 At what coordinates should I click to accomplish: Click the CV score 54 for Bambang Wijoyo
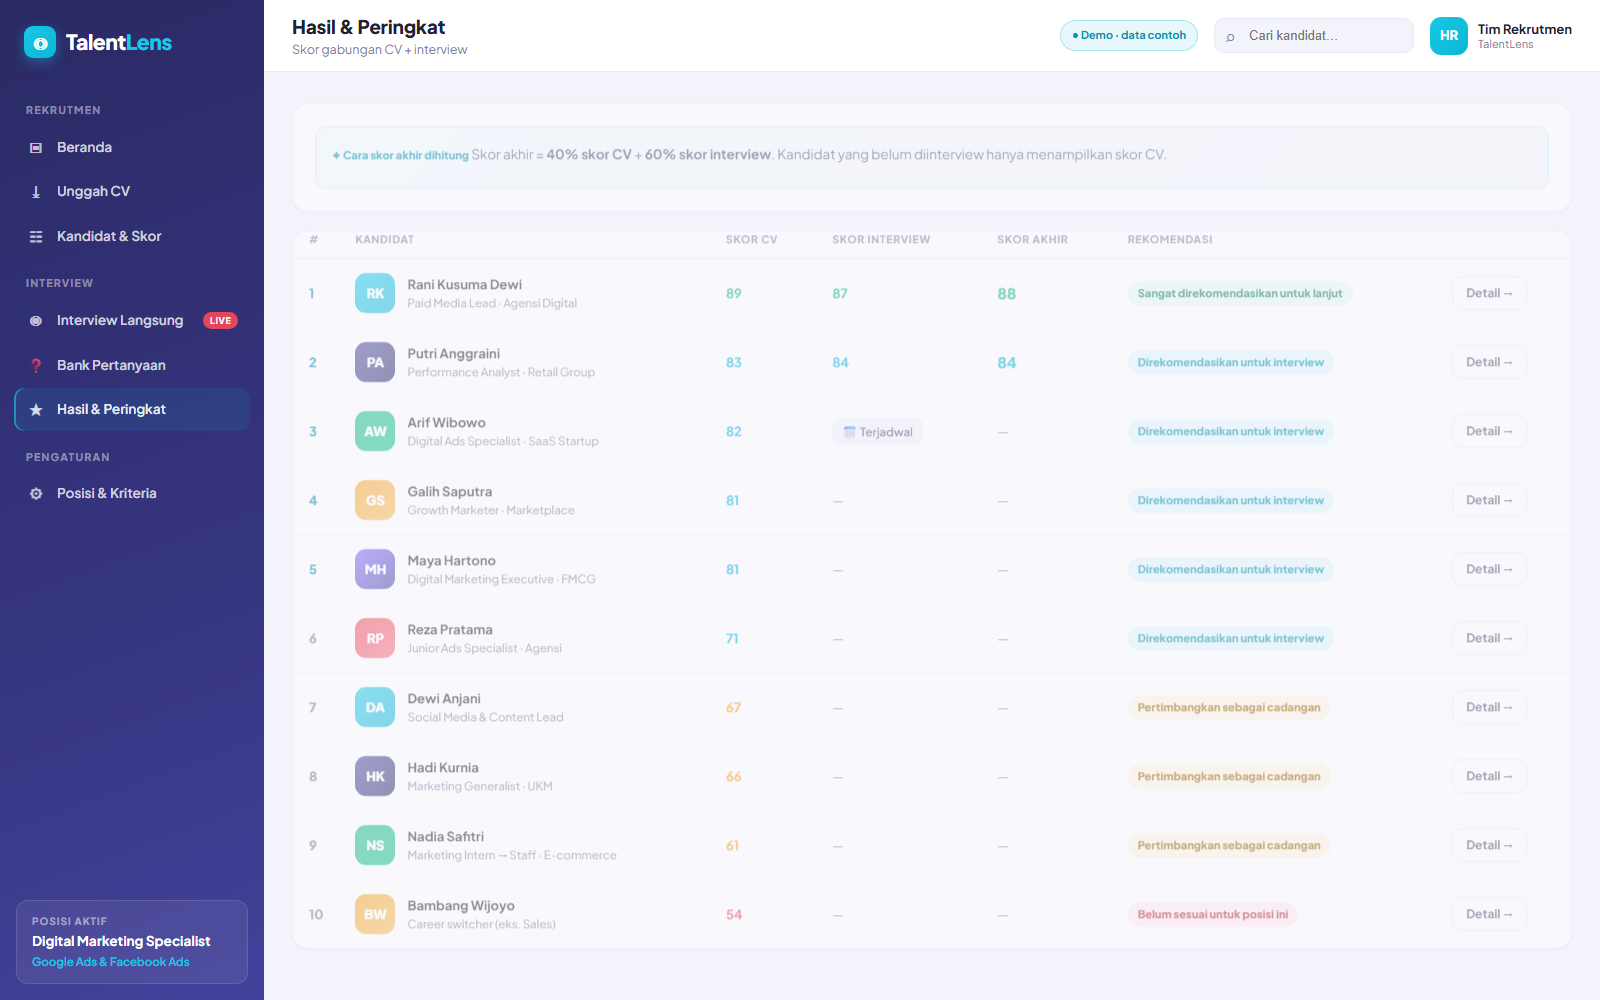click(734, 915)
